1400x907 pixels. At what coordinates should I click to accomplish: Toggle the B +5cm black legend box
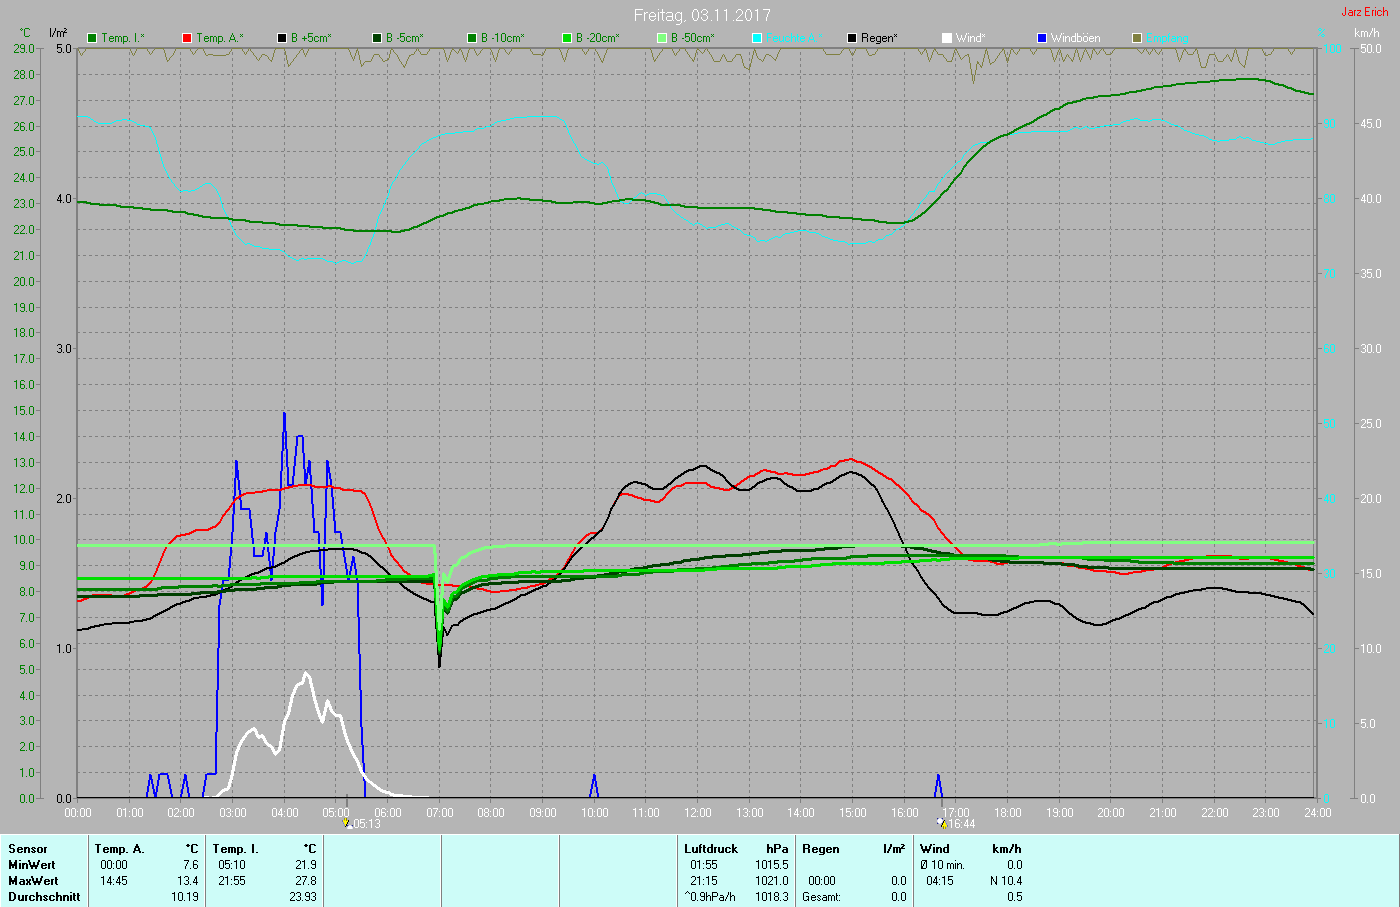[282, 38]
